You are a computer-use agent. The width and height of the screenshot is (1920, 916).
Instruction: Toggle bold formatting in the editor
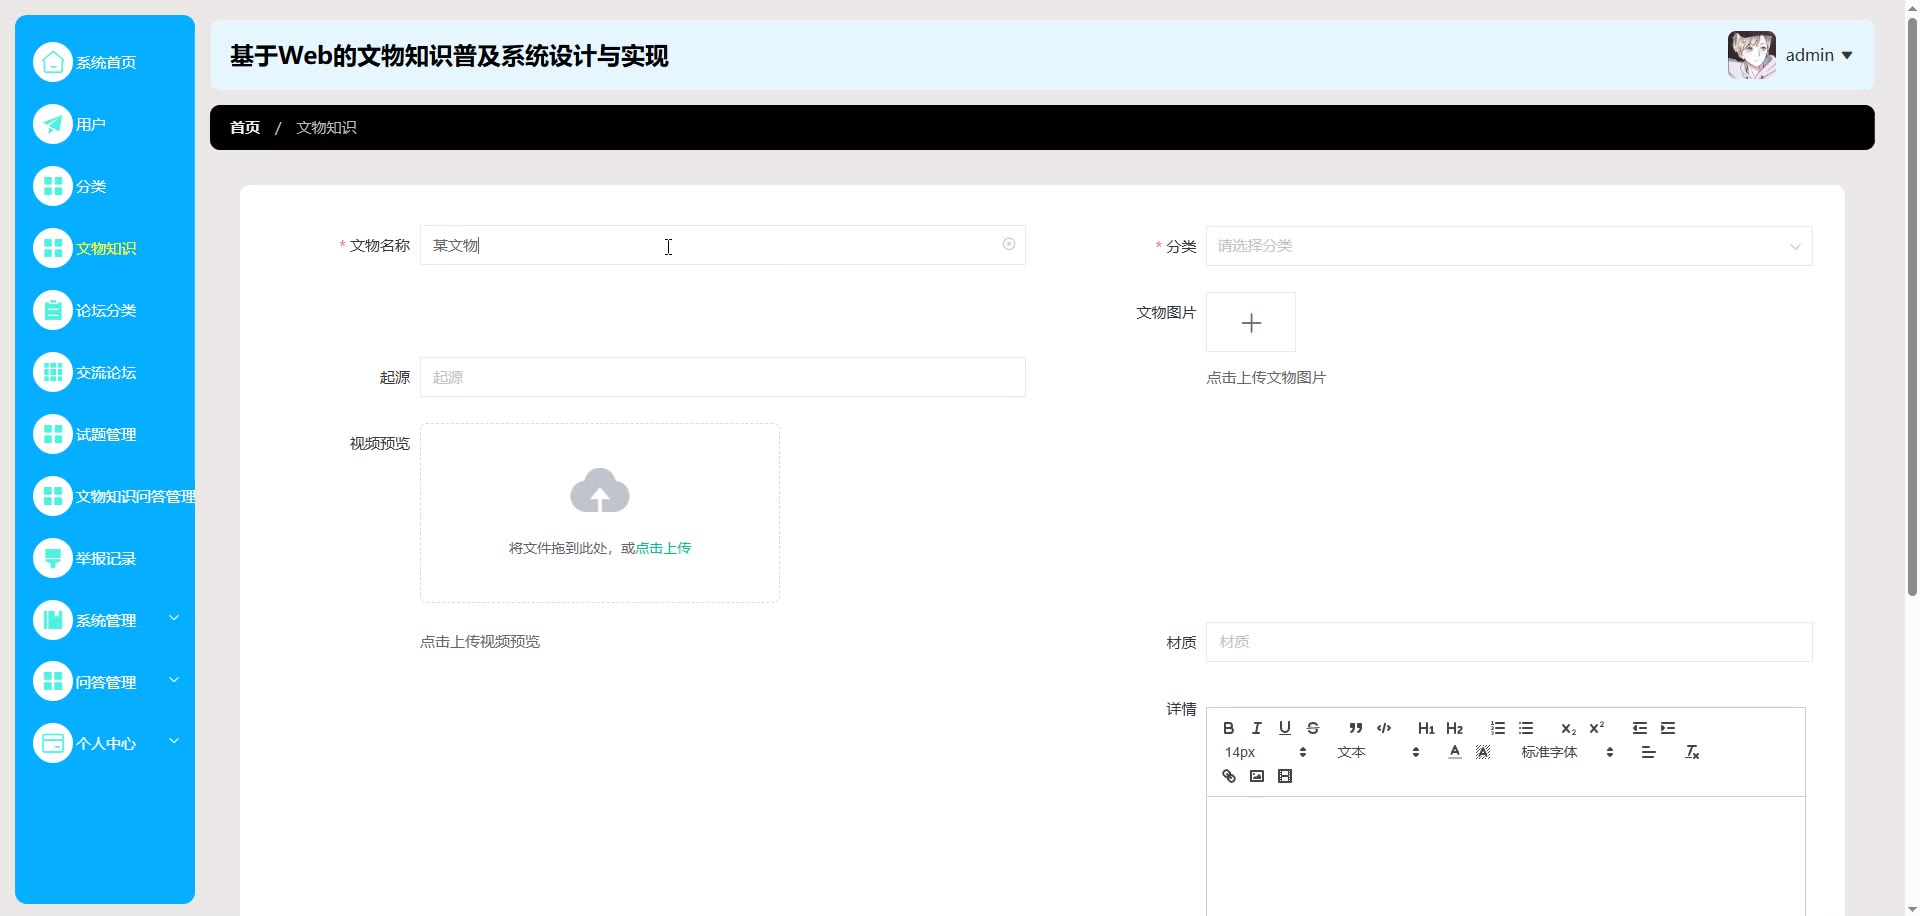[1228, 728]
